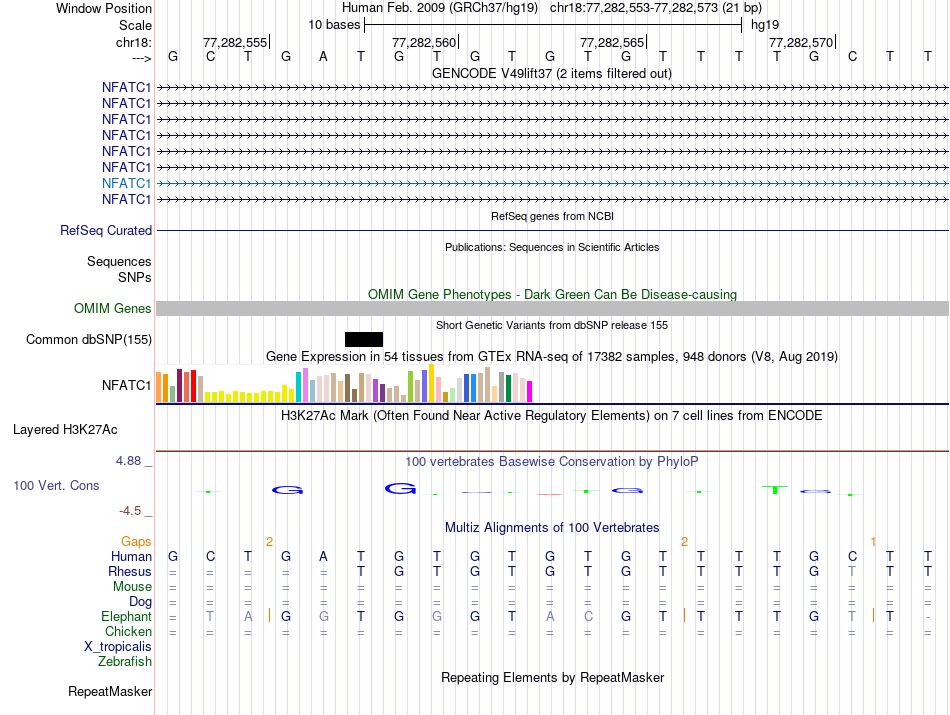The height and width of the screenshot is (715, 950).
Task: Open the OMIM Genes gray bar item
Action: (552, 308)
